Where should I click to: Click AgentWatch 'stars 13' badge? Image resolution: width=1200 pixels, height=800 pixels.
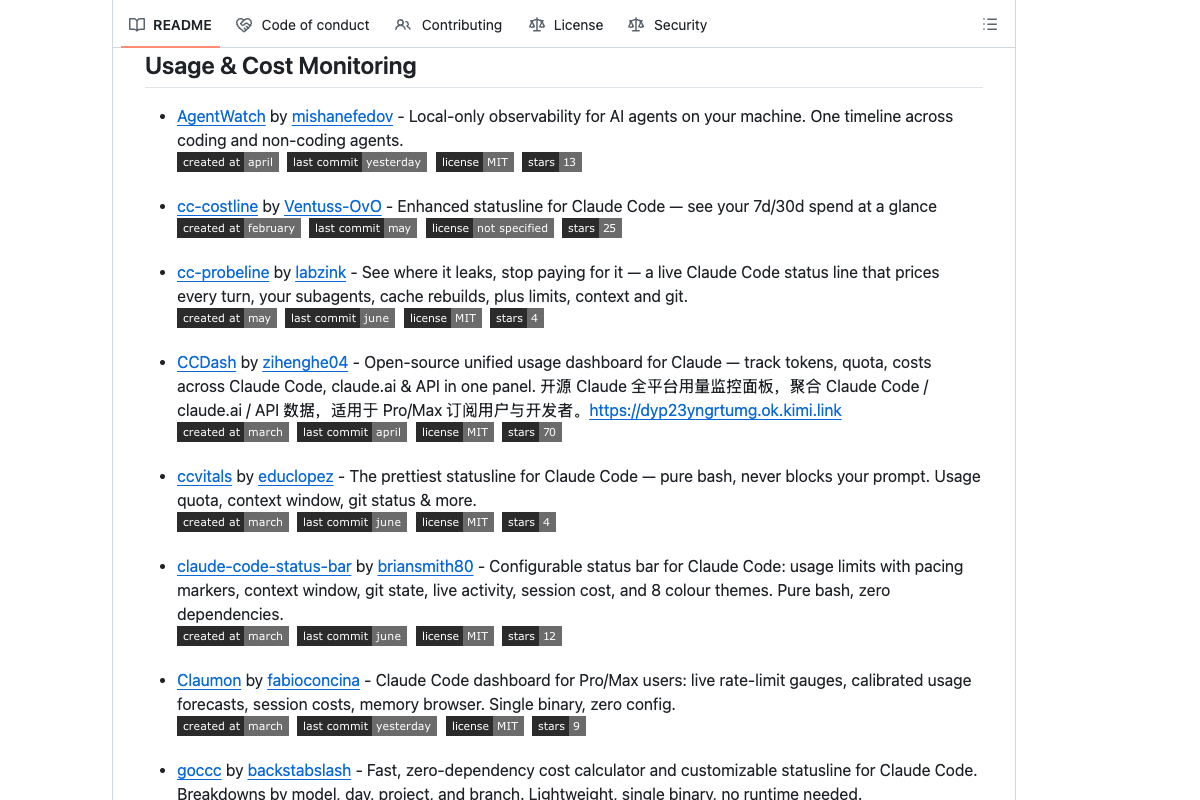[551, 162]
